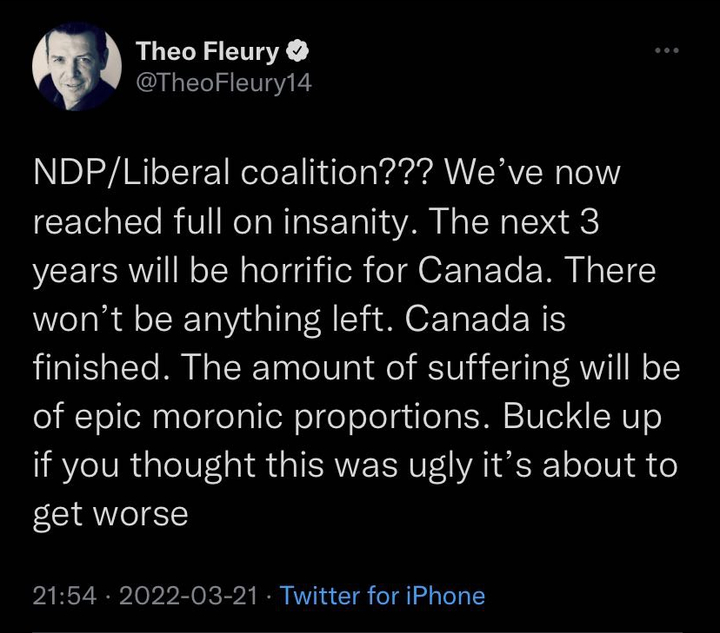720x633 pixels.
Task: Open the three-dot more options menu
Action: click(x=664, y=50)
